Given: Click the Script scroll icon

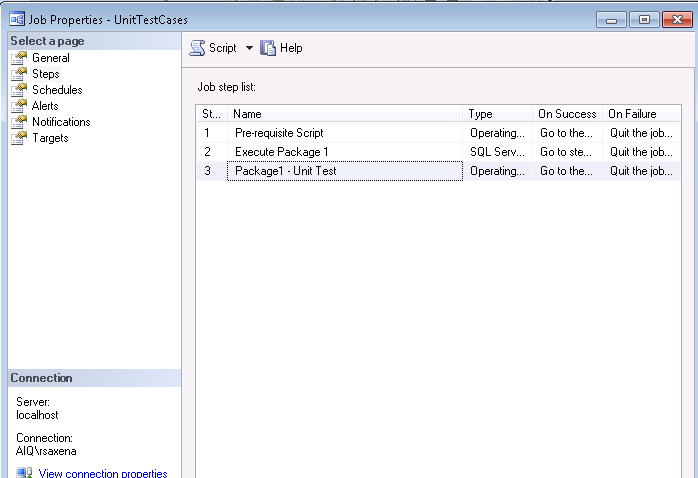Looking at the screenshot, I should coord(197,48).
